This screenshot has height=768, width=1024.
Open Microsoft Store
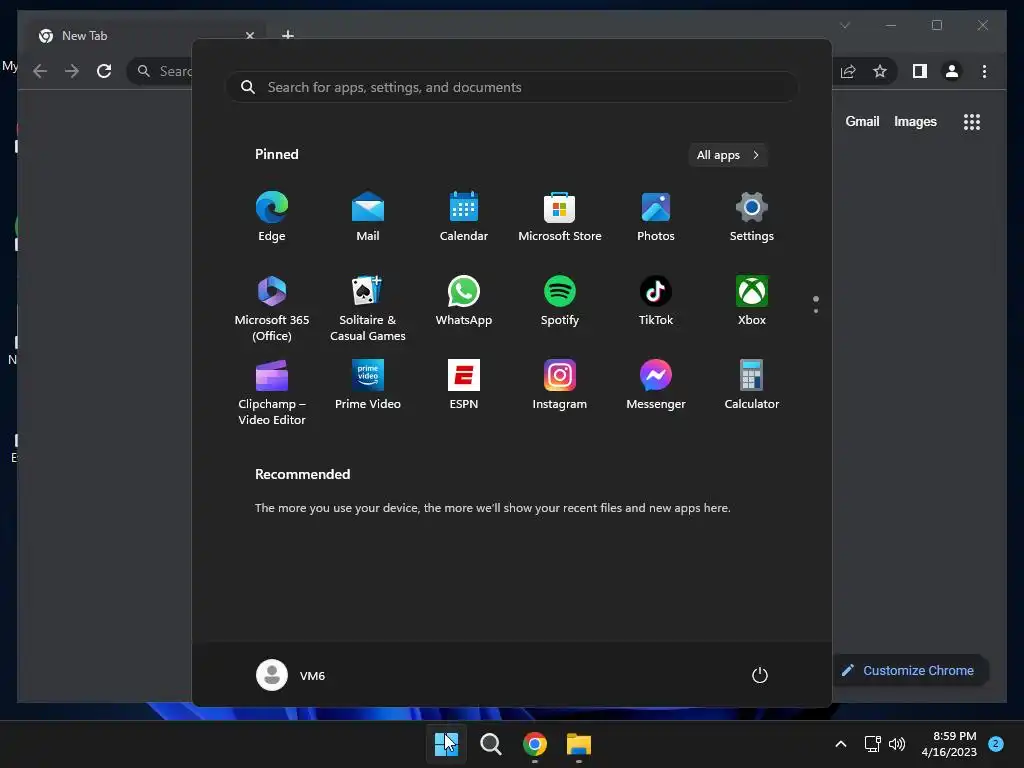[x=560, y=217]
